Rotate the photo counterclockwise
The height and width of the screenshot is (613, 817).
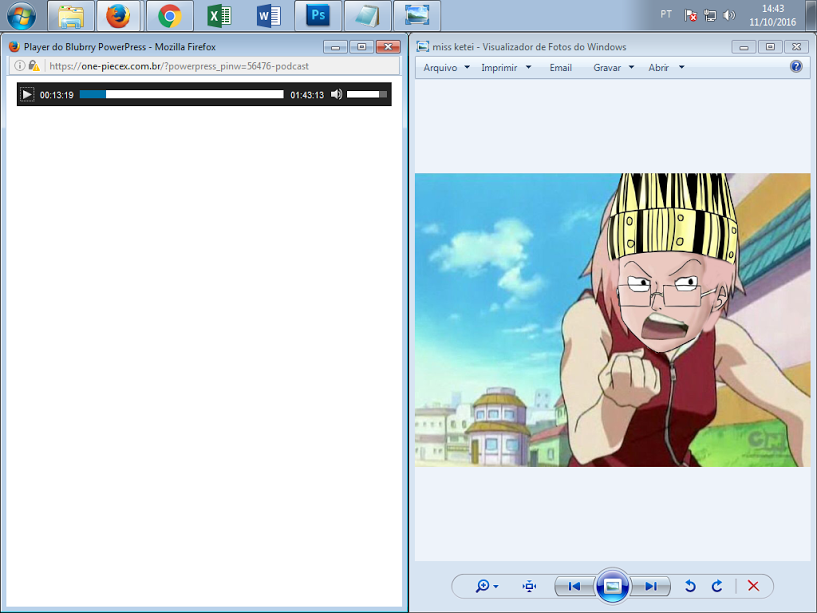click(x=690, y=586)
